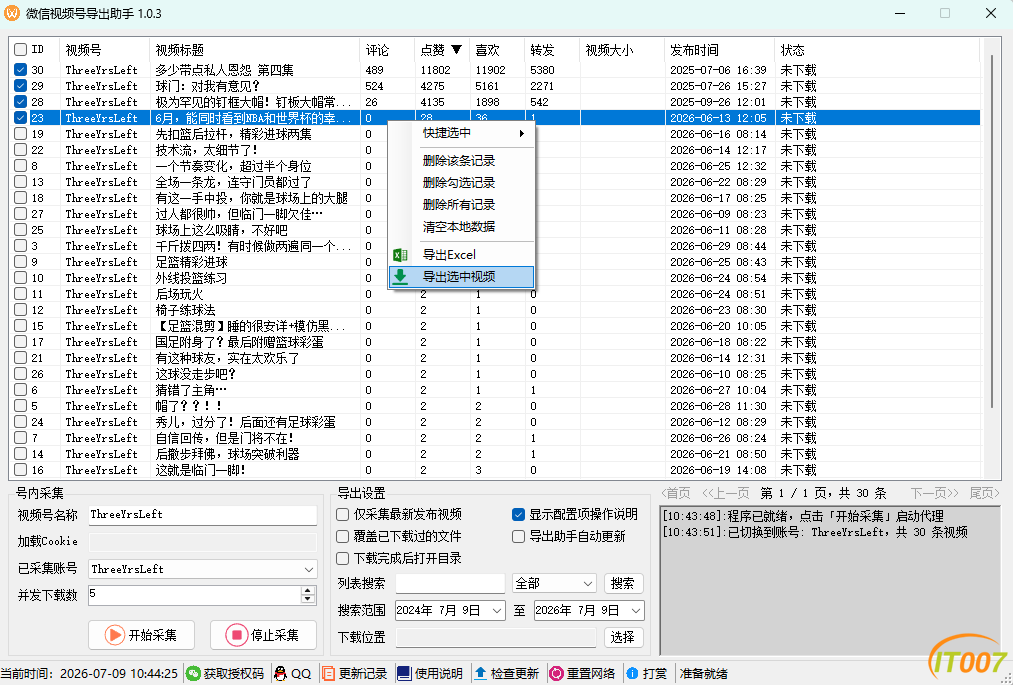Click the 重置网络 icon
Screen dimensions: 1013x685
[556, 673]
